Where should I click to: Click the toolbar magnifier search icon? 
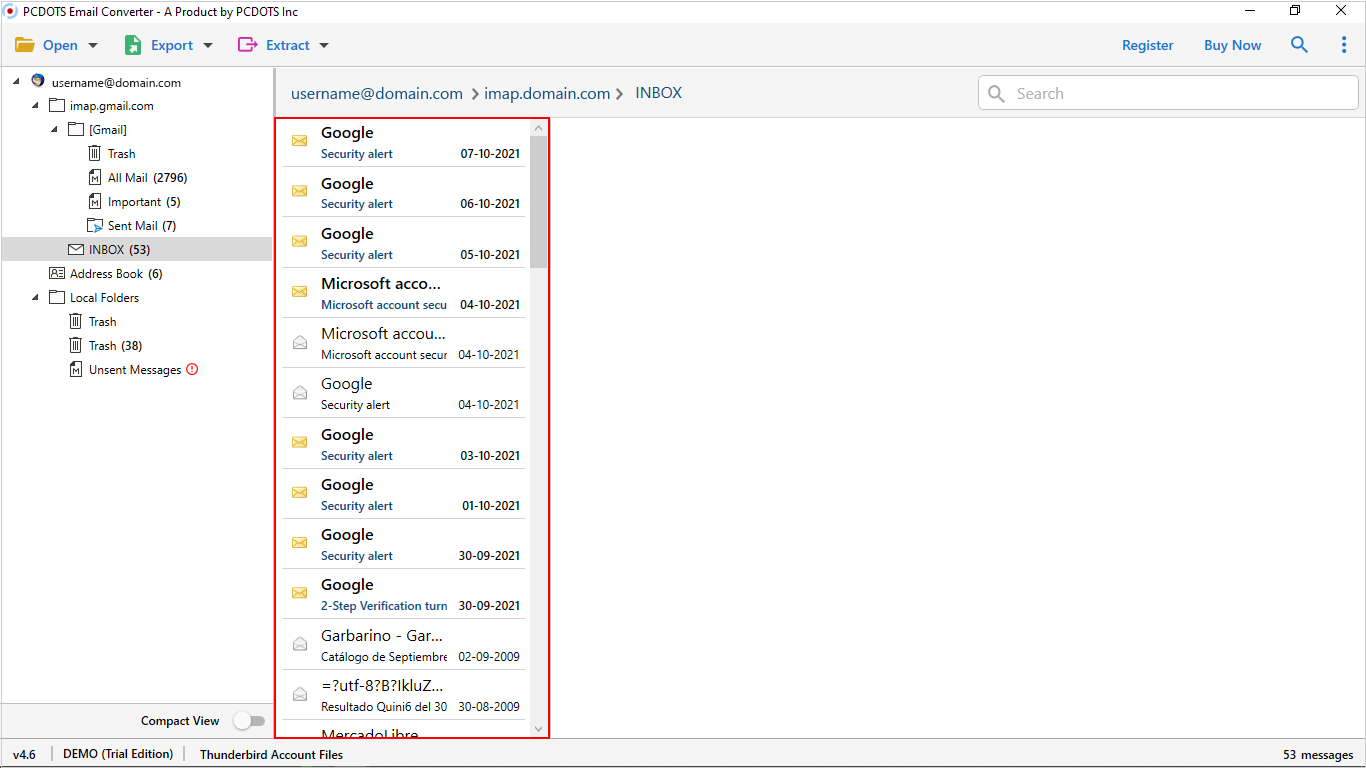[x=1299, y=45]
